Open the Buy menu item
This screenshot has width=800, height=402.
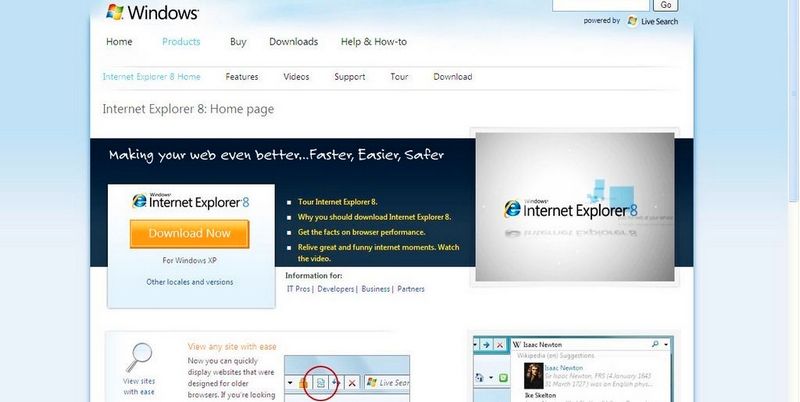238,42
